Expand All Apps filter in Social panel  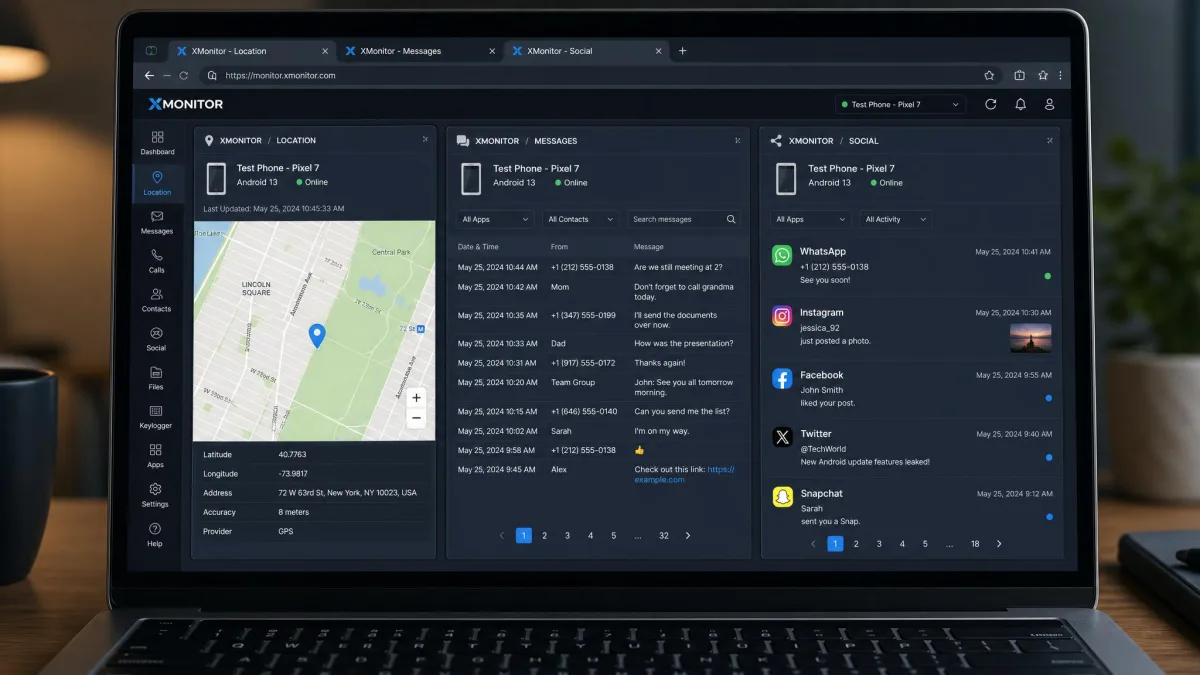pos(811,219)
